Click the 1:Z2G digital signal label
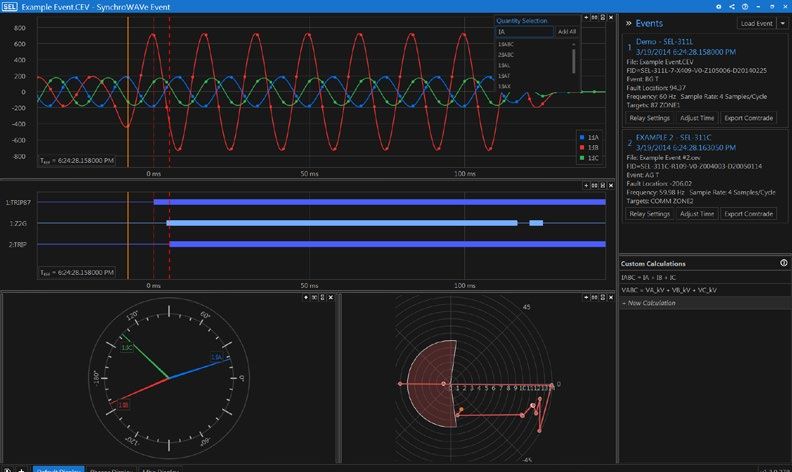Image resolution: width=792 pixels, height=472 pixels. (18, 223)
